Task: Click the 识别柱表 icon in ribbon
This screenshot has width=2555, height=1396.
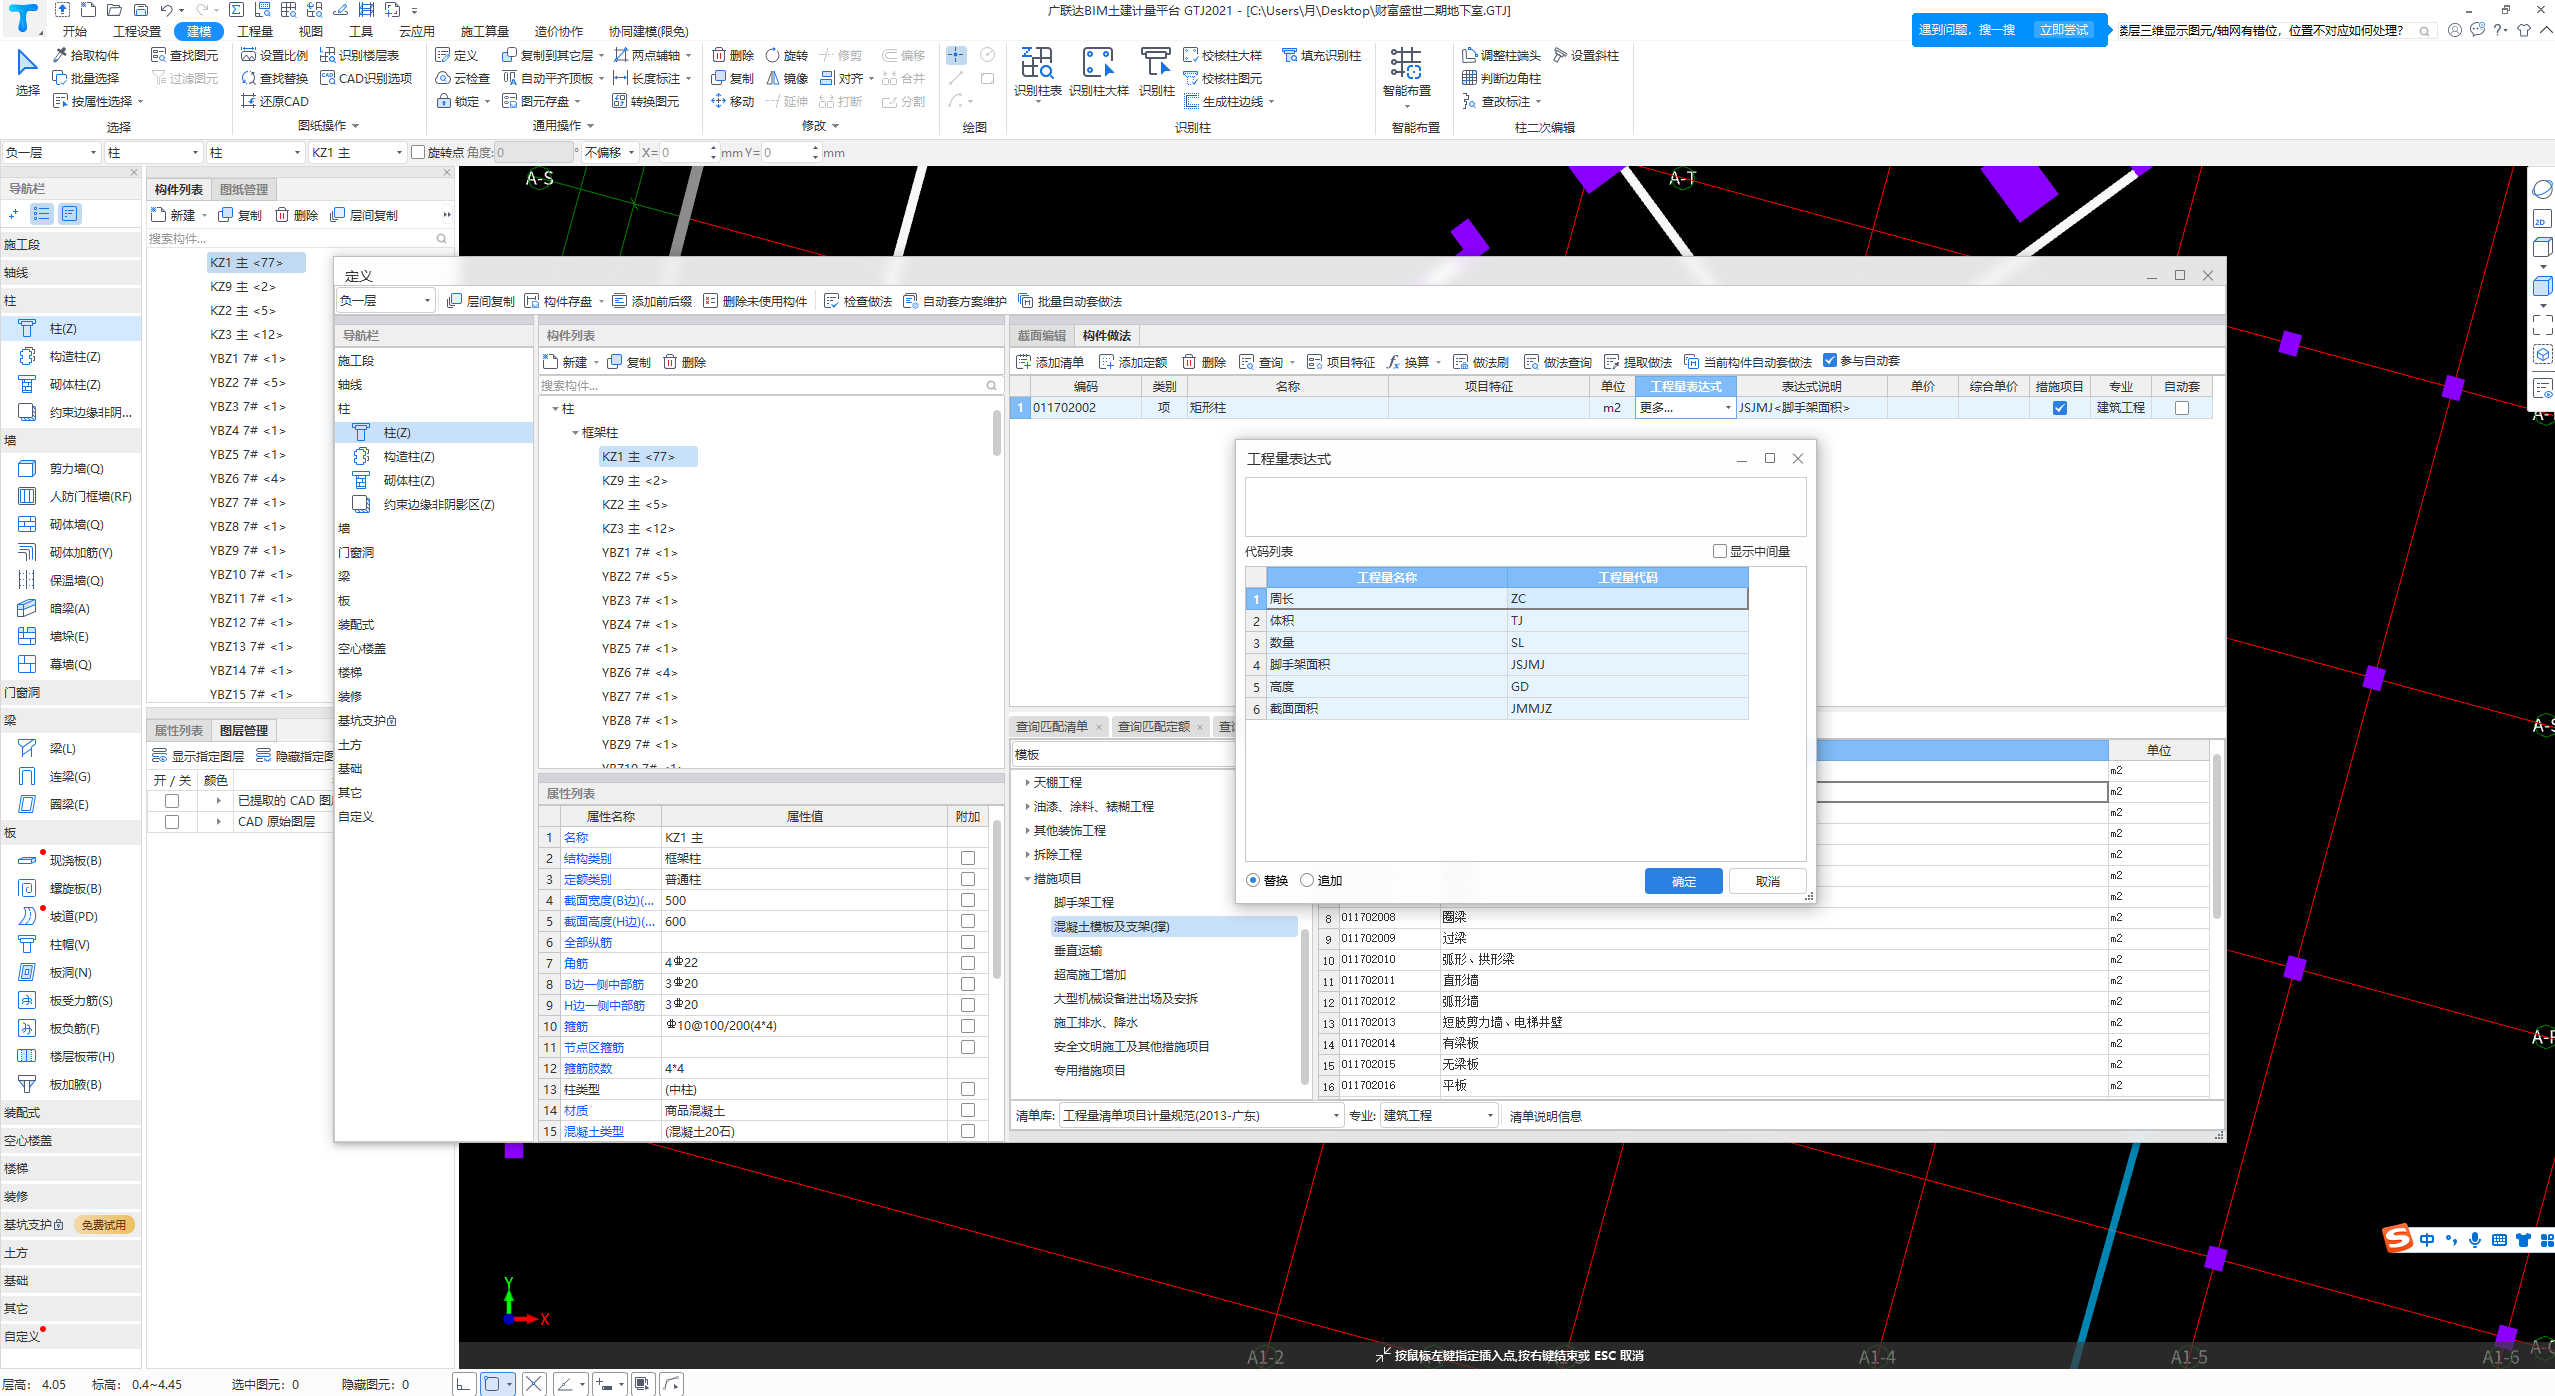Action: (x=1037, y=71)
